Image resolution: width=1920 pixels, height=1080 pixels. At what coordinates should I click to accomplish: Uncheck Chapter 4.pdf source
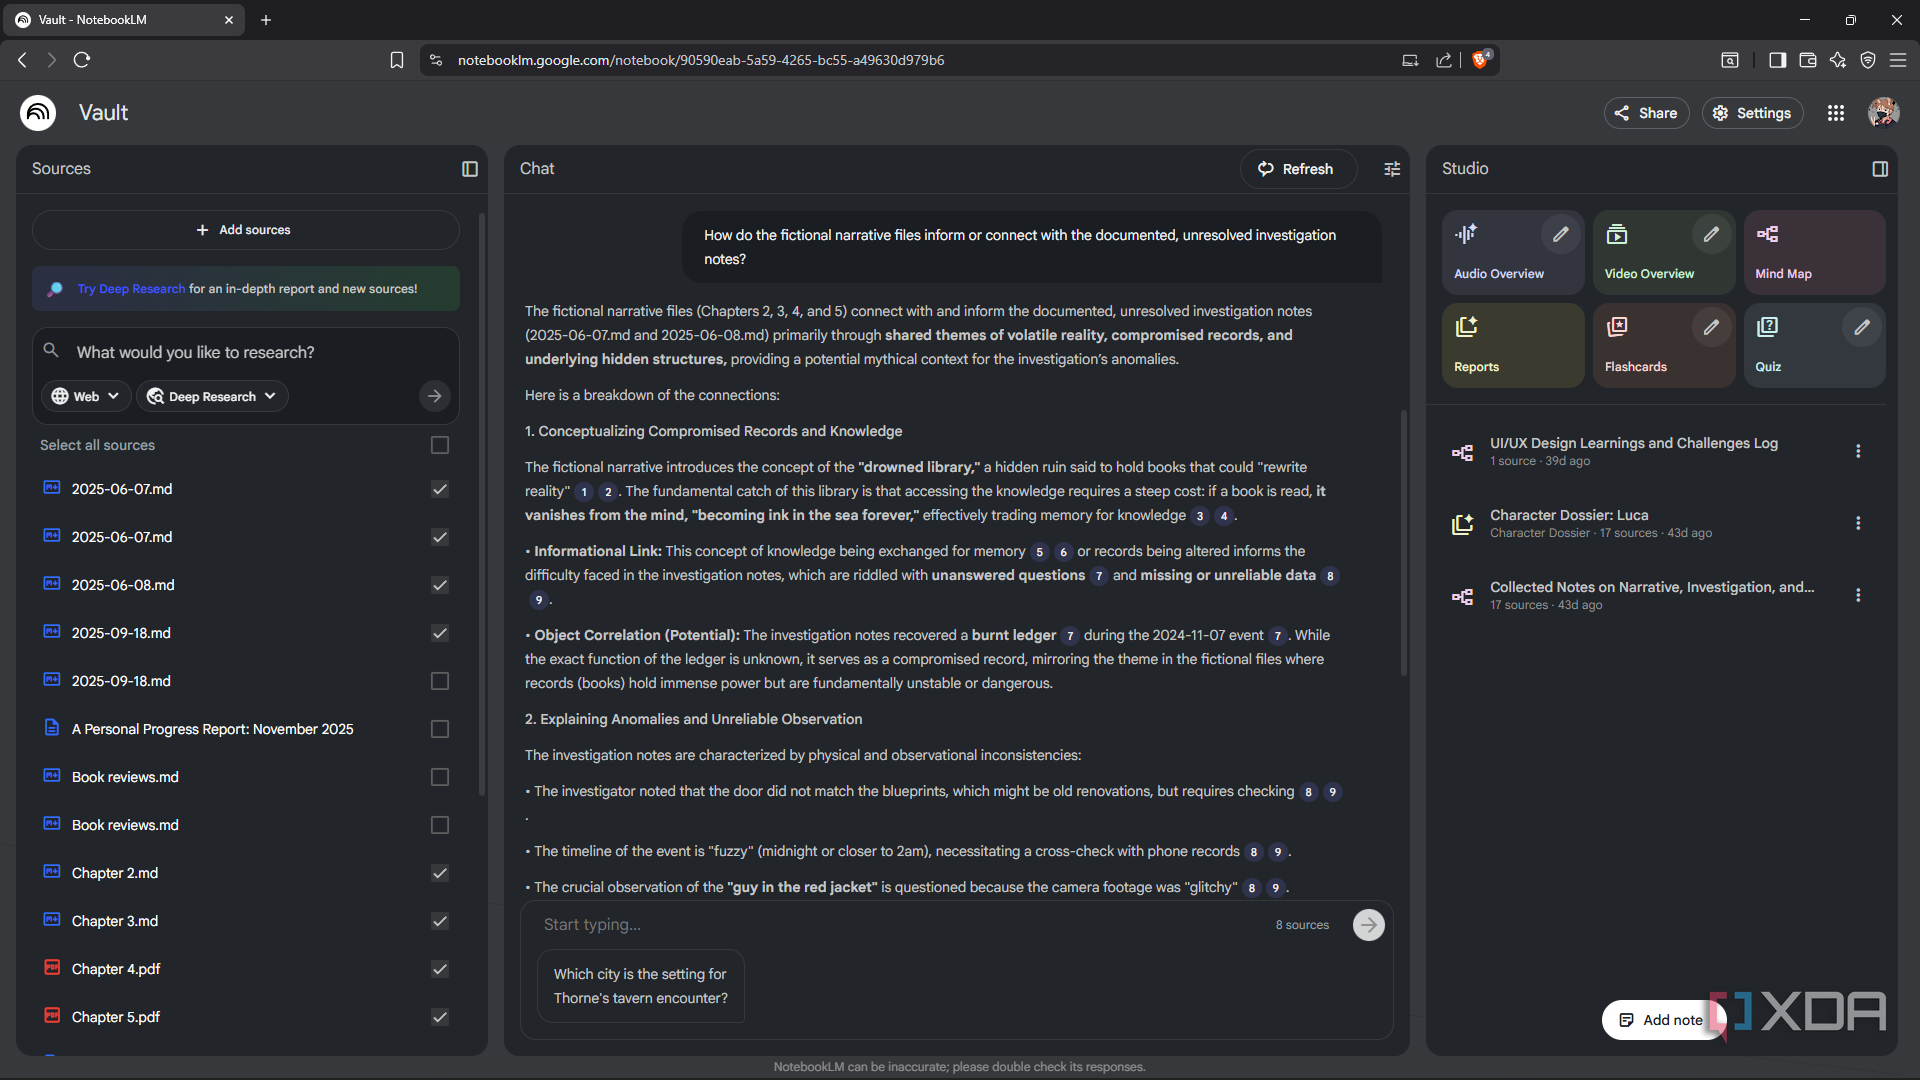coord(440,969)
